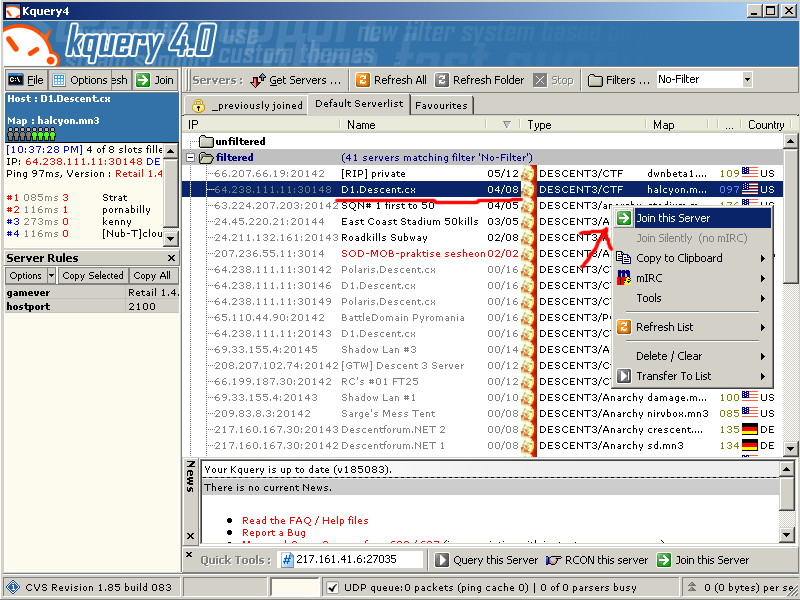Click Join this Server in Quick Tools

pos(703,560)
